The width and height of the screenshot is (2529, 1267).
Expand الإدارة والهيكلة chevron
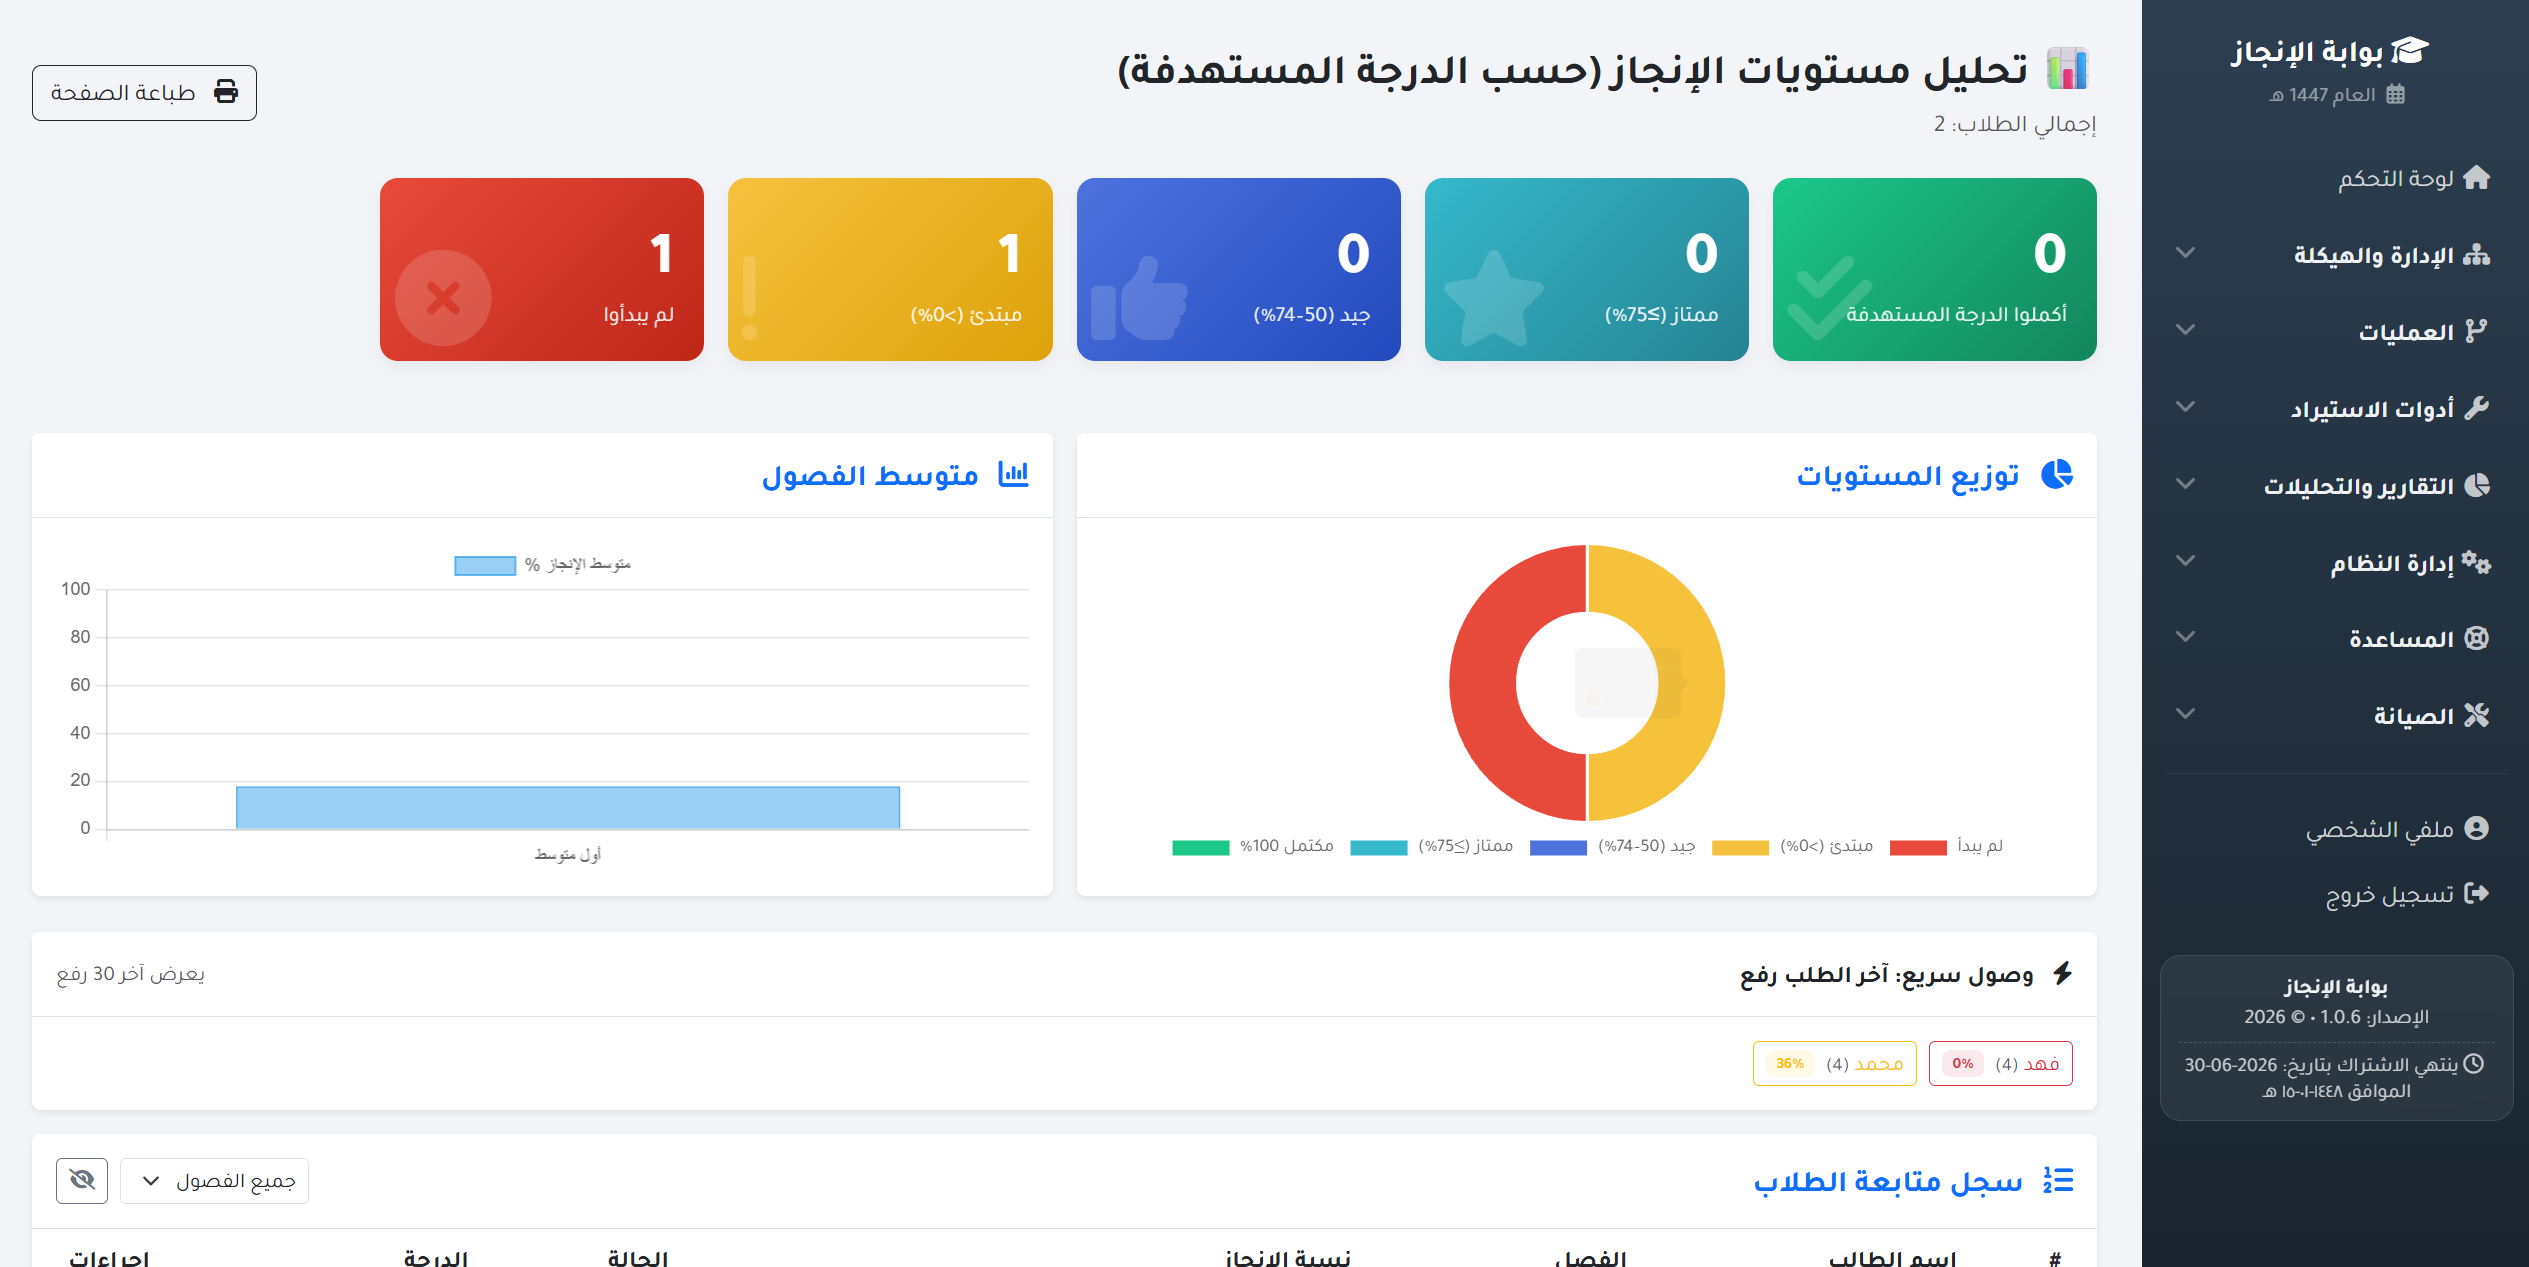coord(2186,253)
